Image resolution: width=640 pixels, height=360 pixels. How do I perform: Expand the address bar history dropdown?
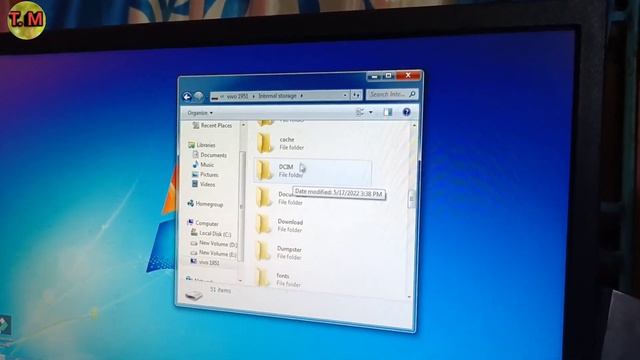[345, 95]
